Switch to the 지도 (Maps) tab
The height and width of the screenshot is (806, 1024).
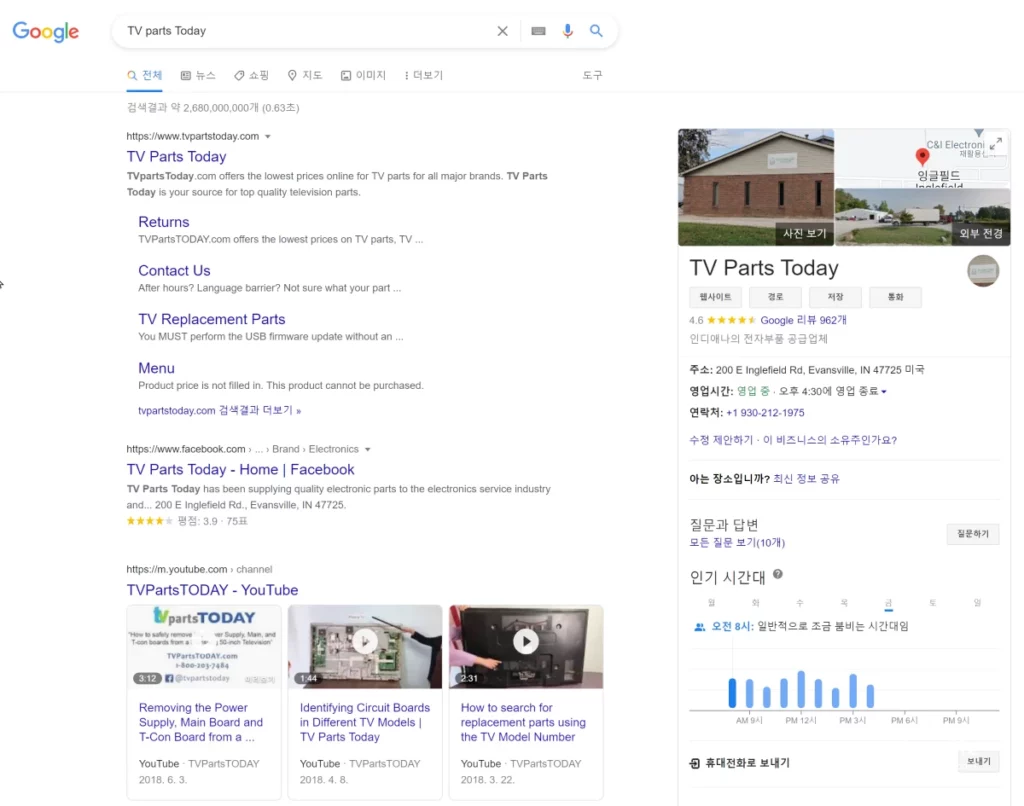305,75
